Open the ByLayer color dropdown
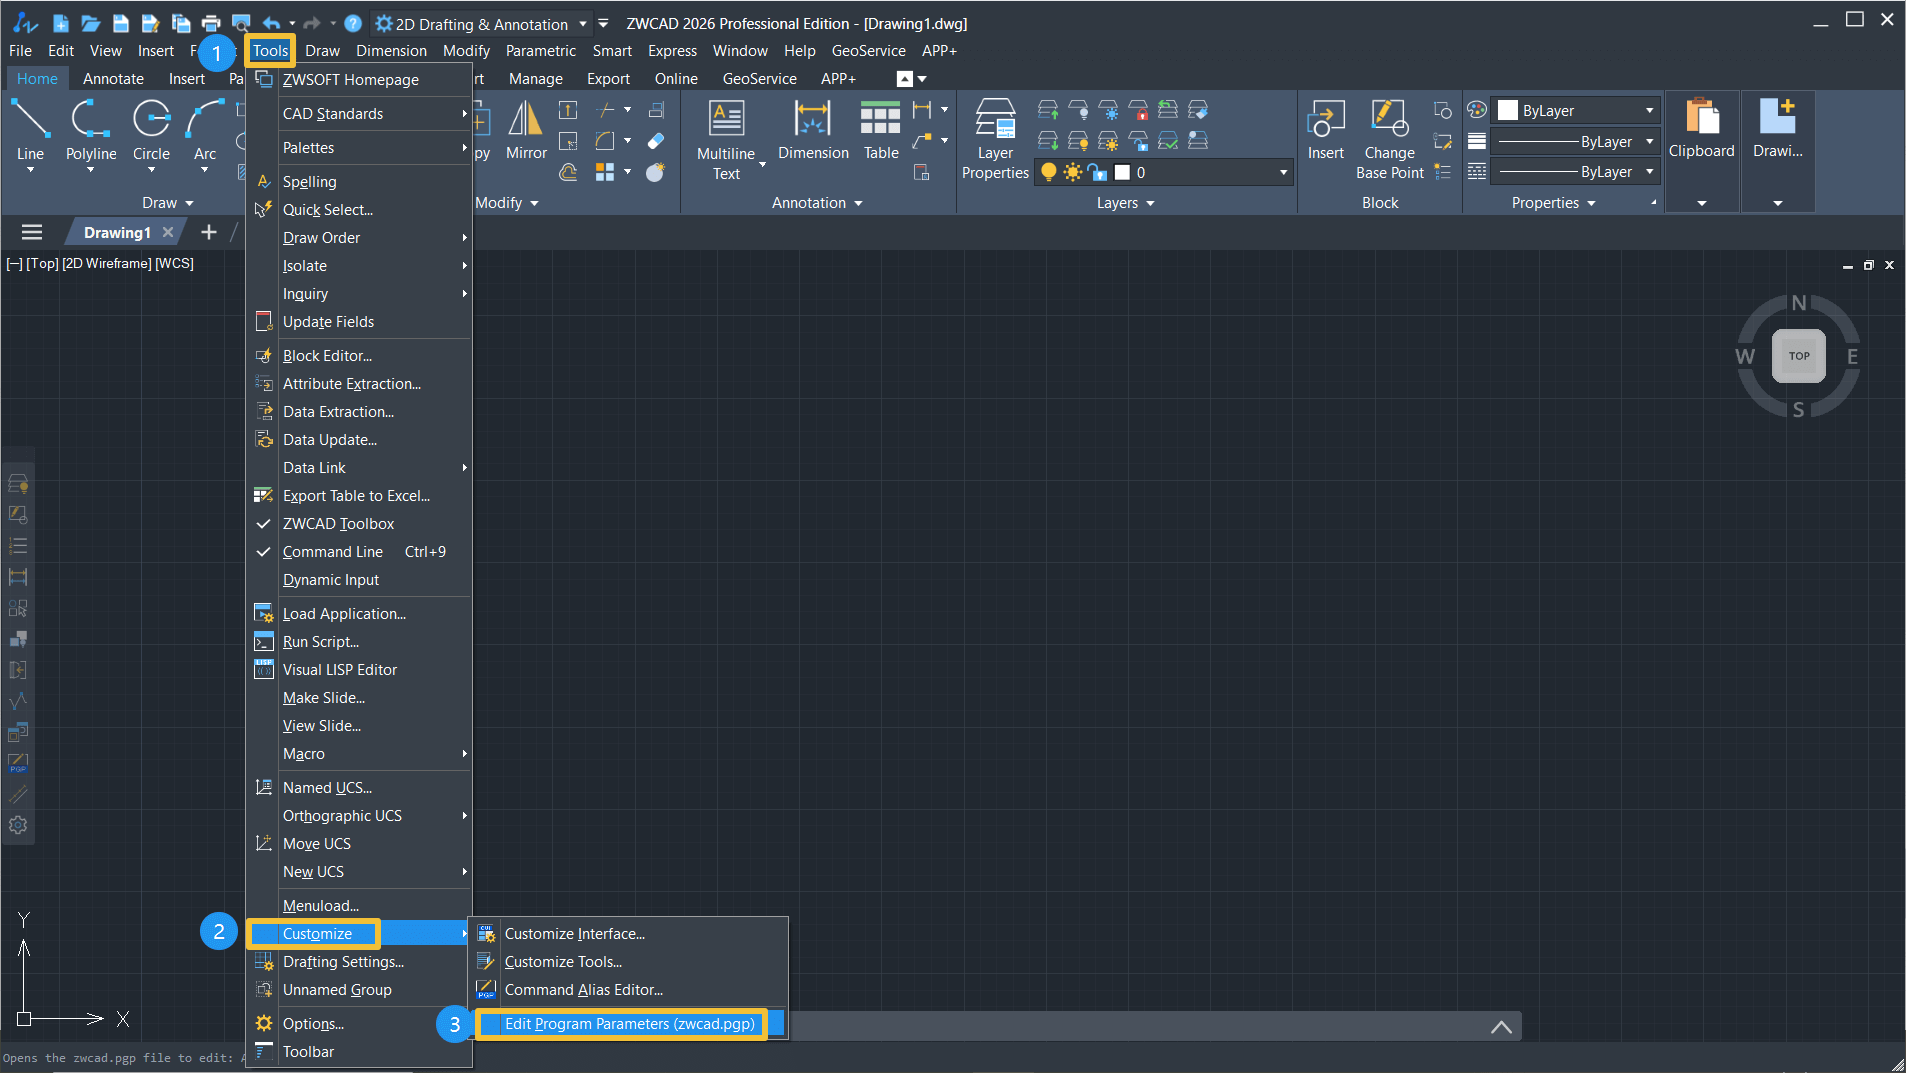1906x1073 pixels. [x=1649, y=111]
